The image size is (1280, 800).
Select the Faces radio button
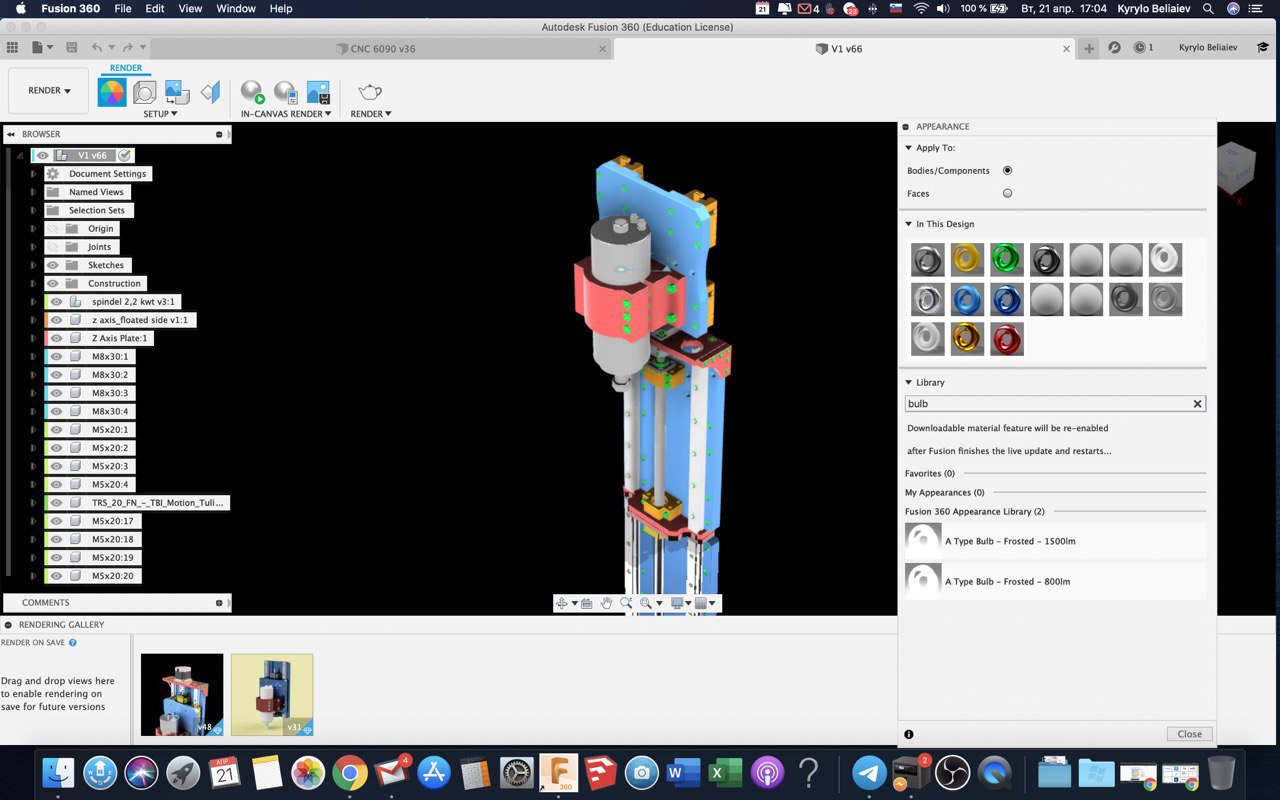point(1007,193)
